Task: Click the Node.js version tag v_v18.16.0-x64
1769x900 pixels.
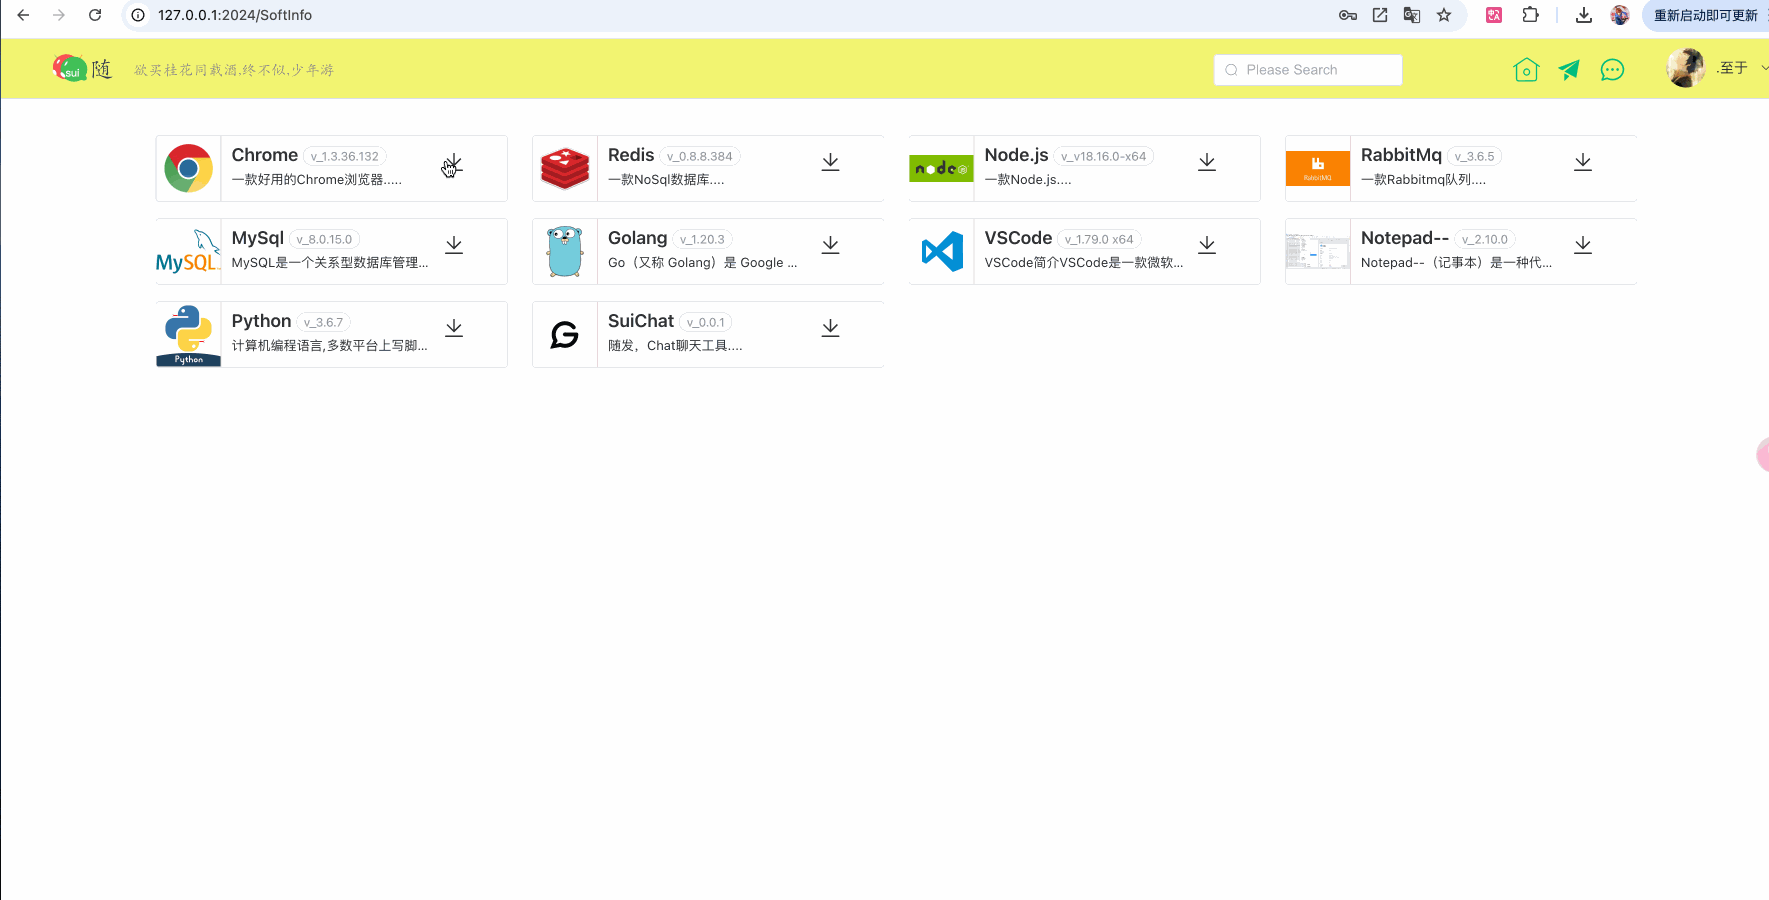Action: pyautogui.click(x=1104, y=157)
